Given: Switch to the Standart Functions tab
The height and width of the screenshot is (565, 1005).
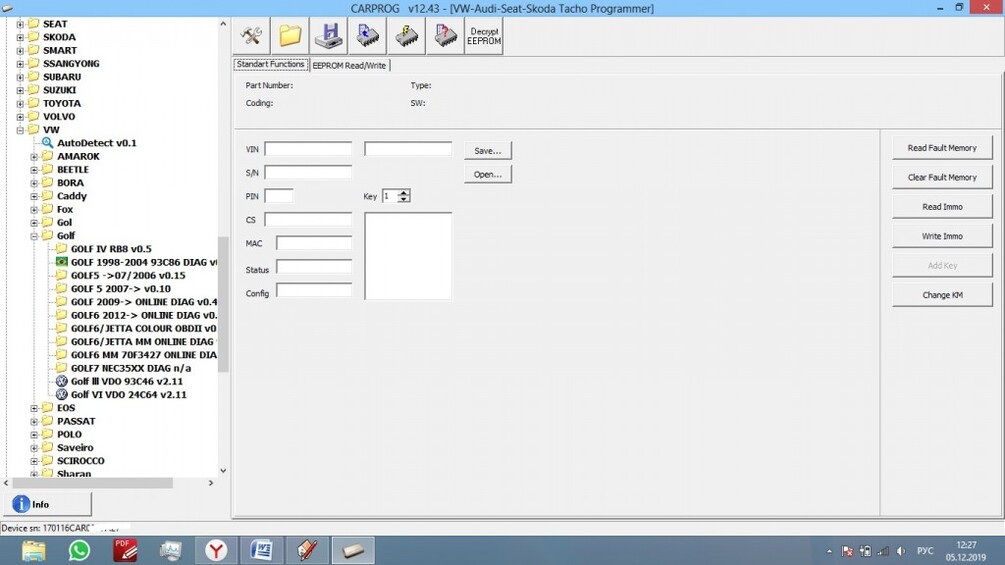Looking at the screenshot, I should coord(270,65).
